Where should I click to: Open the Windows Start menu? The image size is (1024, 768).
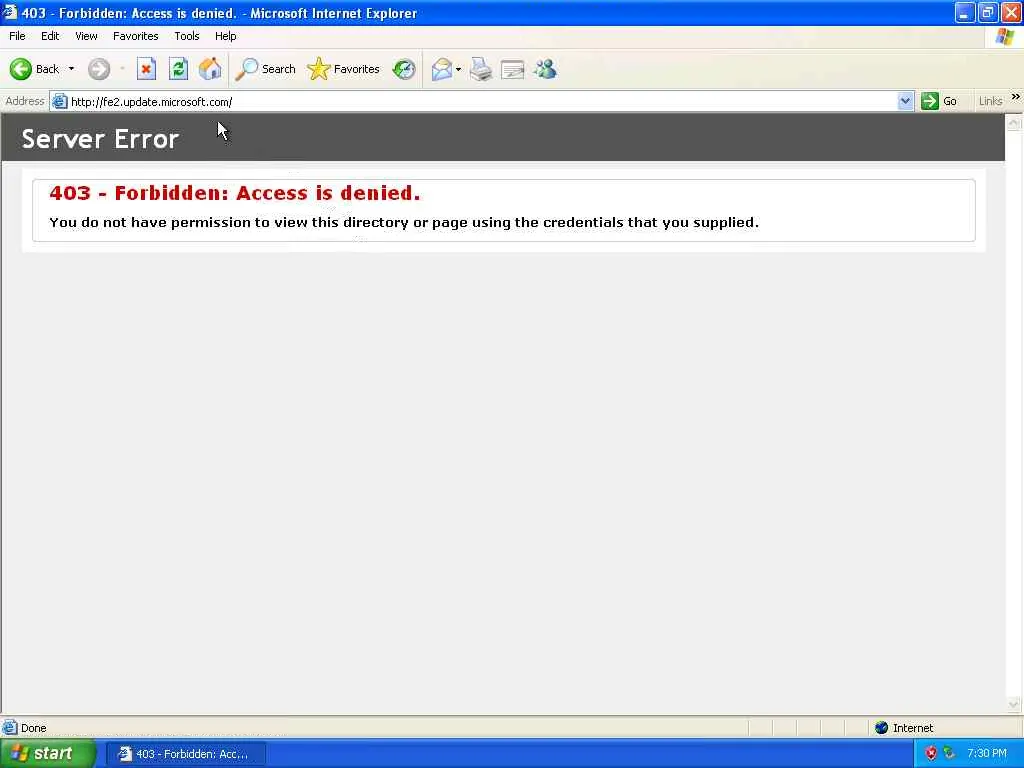[48, 754]
